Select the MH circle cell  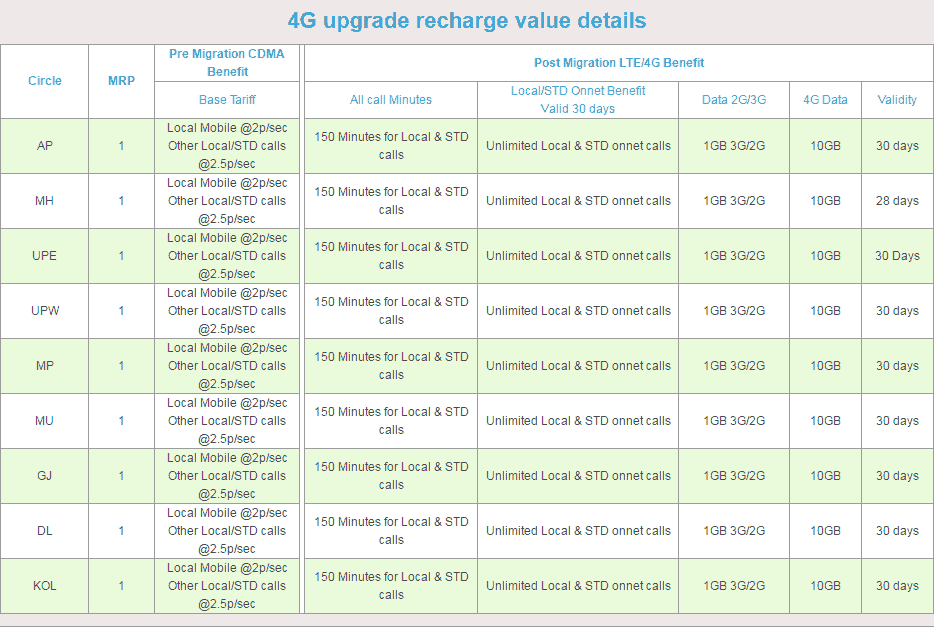[x=45, y=201]
